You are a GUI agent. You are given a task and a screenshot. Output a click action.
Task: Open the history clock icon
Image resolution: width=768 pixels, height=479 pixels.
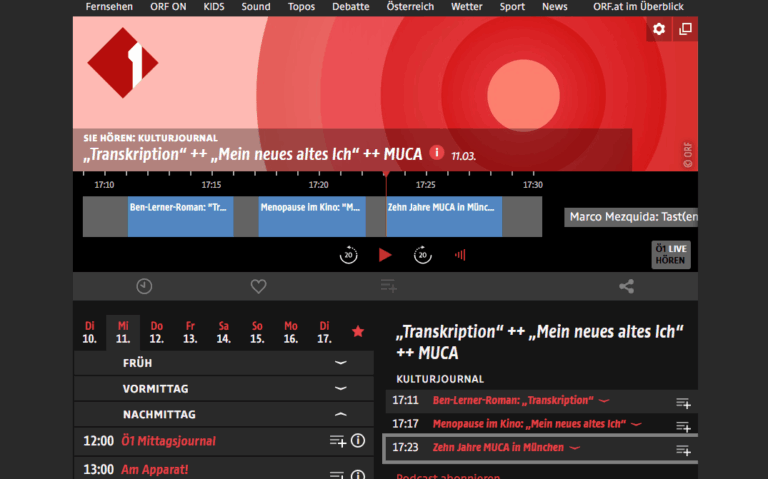(x=144, y=287)
